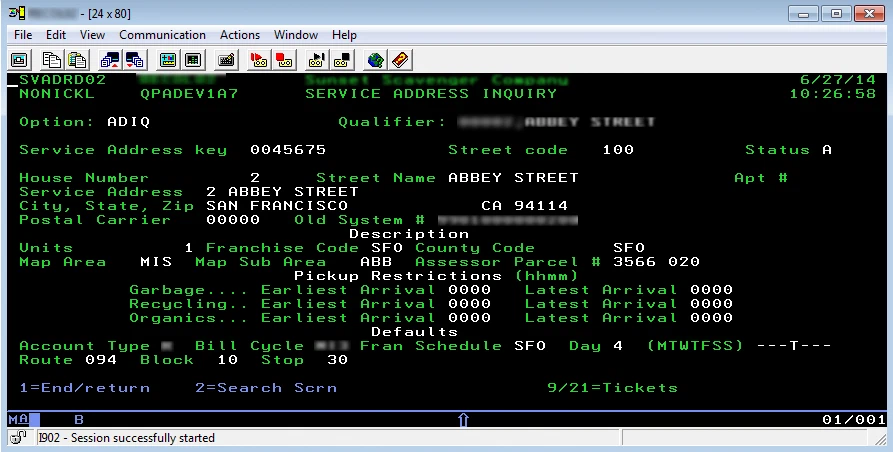Click Garbage Earliest Arrival value 0000
Image resolution: width=893 pixels, height=452 pixels.
tap(469, 290)
